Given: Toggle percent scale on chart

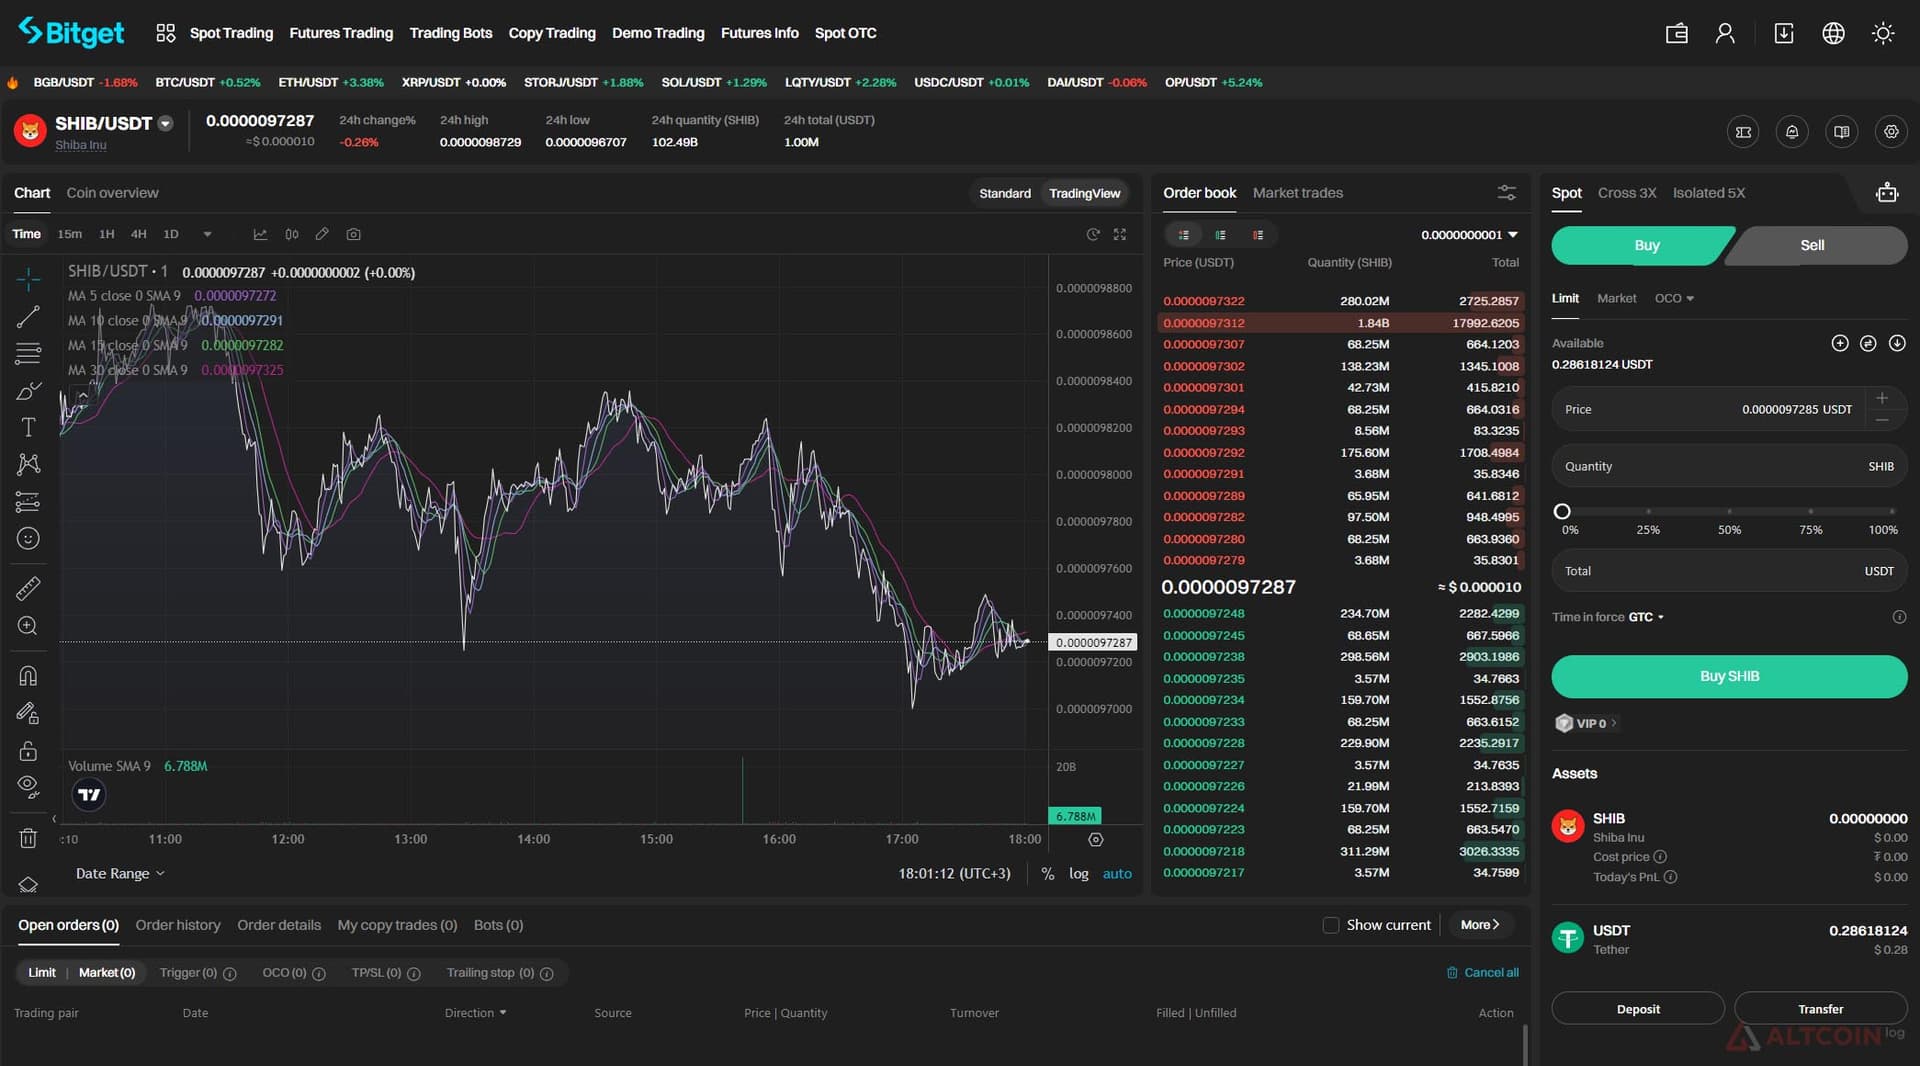Looking at the screenshot, I should [x=1047, y=873].
